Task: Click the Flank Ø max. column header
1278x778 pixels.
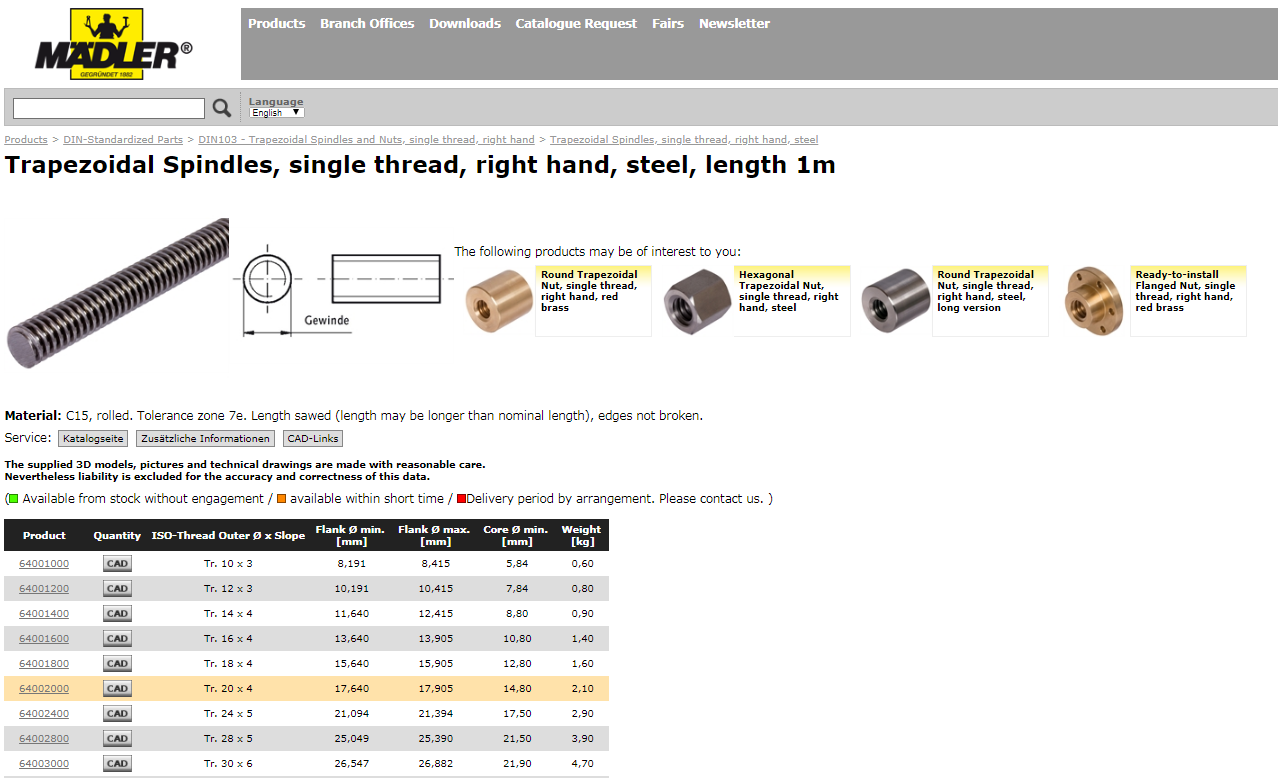Action: point(434,535)
